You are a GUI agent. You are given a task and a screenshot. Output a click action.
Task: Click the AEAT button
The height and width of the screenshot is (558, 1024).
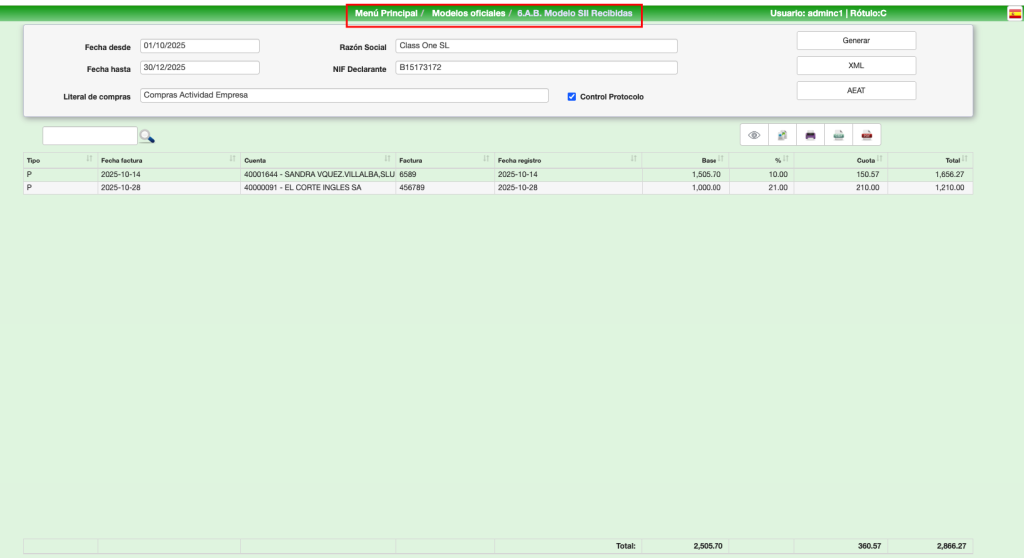click(856, 91)
